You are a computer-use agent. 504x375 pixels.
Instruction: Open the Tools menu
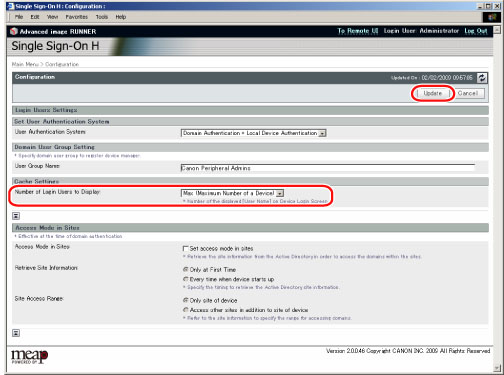click(x=102, y=17)
